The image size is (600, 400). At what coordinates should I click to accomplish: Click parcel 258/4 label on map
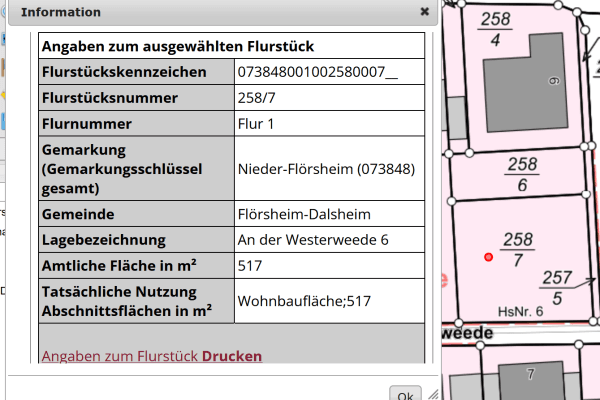click(x=496, y=29)
